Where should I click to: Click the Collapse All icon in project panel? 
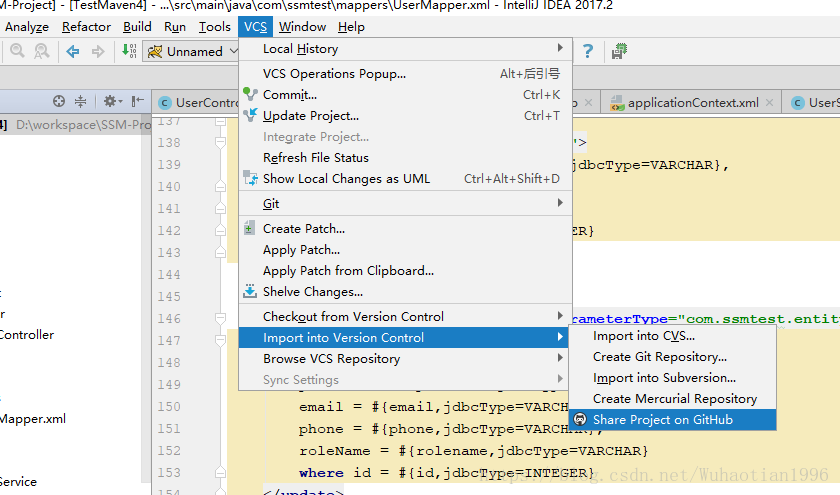point(80,101)
